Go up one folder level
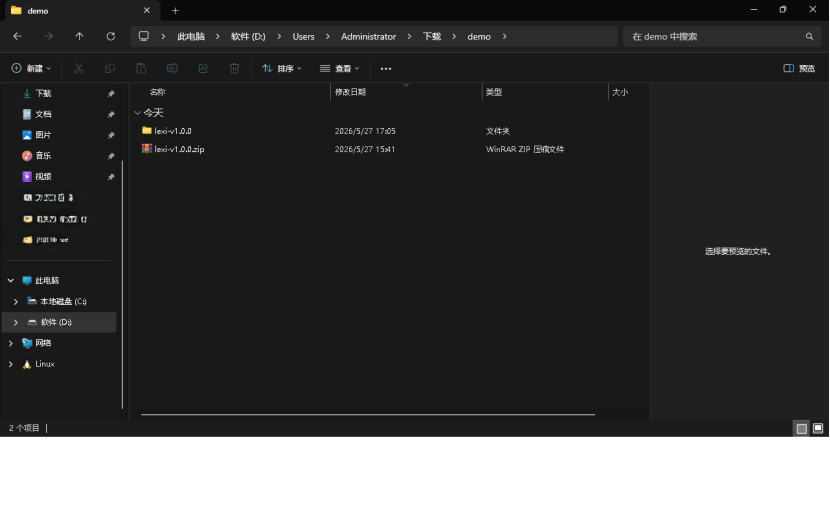Image resolution: width=830 pixels, height=521 pixels. [x=79, y=37]
